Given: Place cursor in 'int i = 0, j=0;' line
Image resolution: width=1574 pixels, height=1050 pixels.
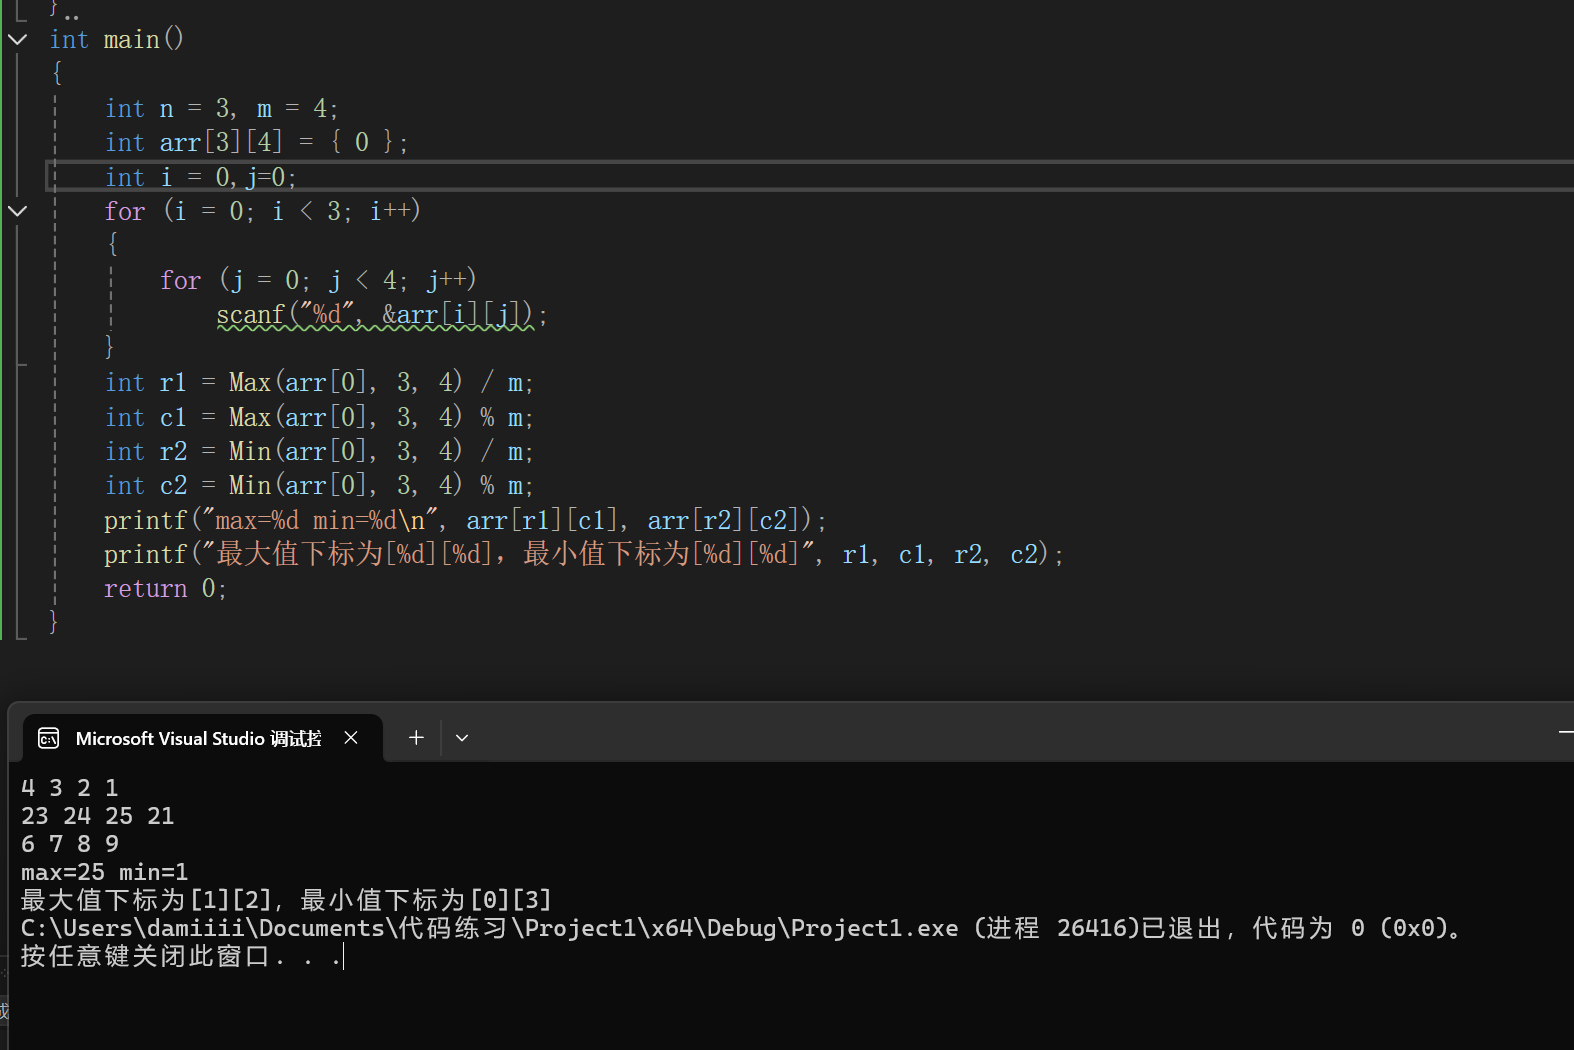Looking at the screenshot, I should [x=201, y=177].
